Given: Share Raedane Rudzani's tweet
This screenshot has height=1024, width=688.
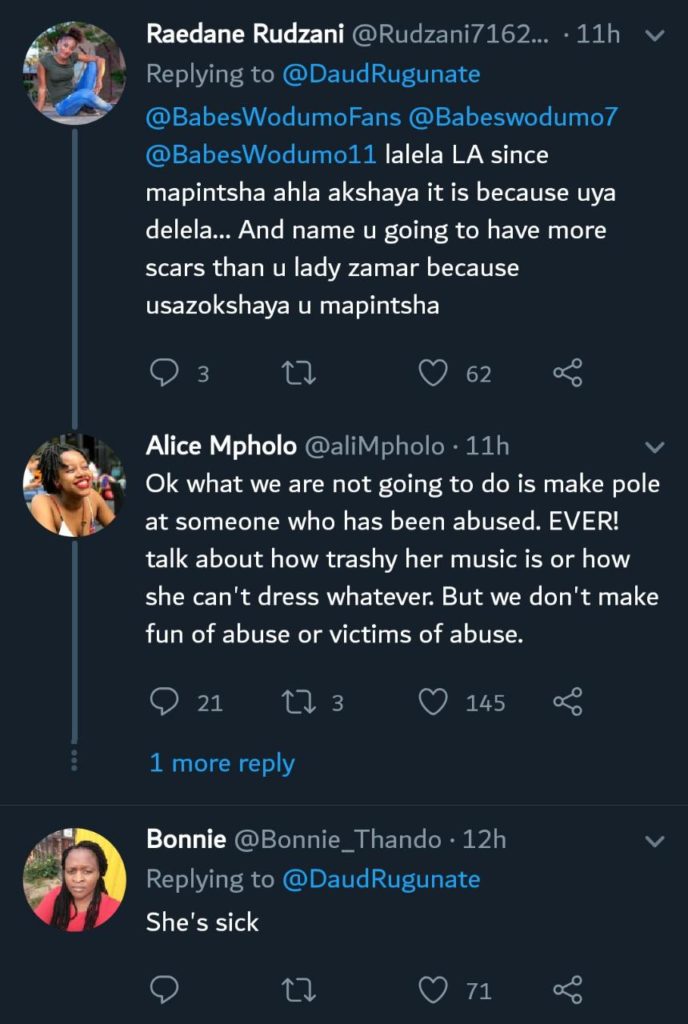Looking at the screenshot, I should [x=567, y=374].
